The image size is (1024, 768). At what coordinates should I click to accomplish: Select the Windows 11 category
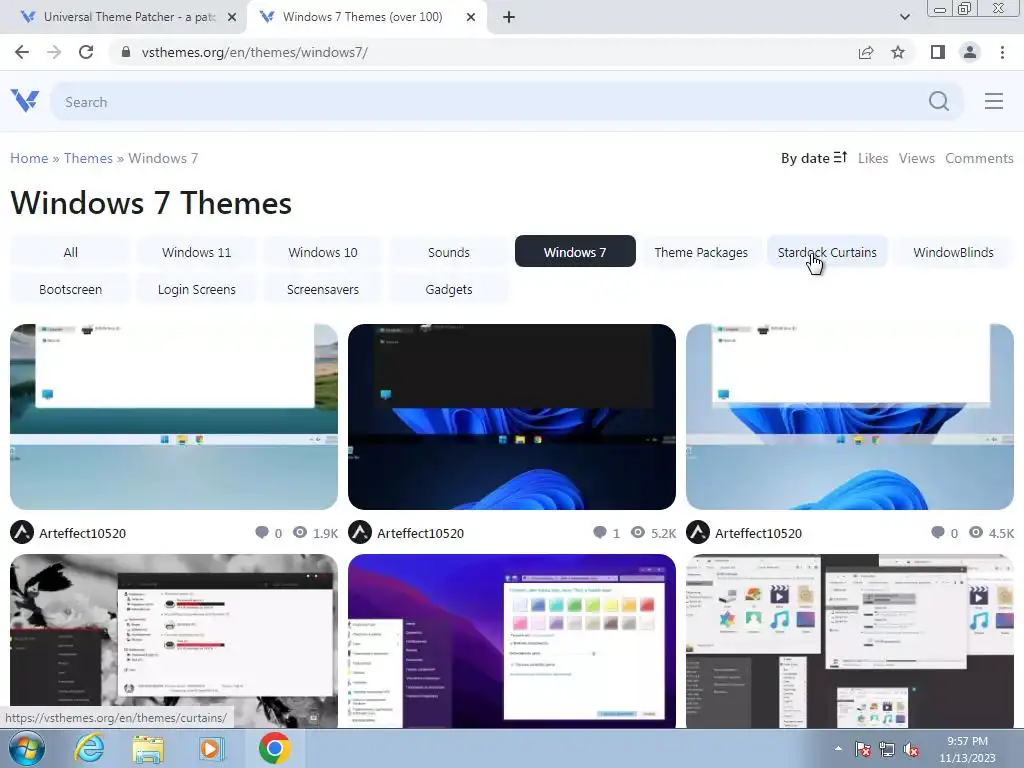point(197,252)
